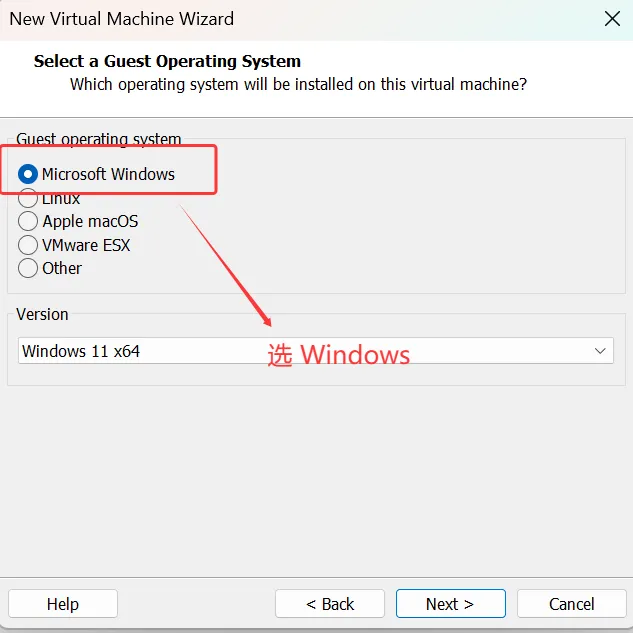
Task: Click the 'Guest operating system' group label
Action: click(99, 139)
